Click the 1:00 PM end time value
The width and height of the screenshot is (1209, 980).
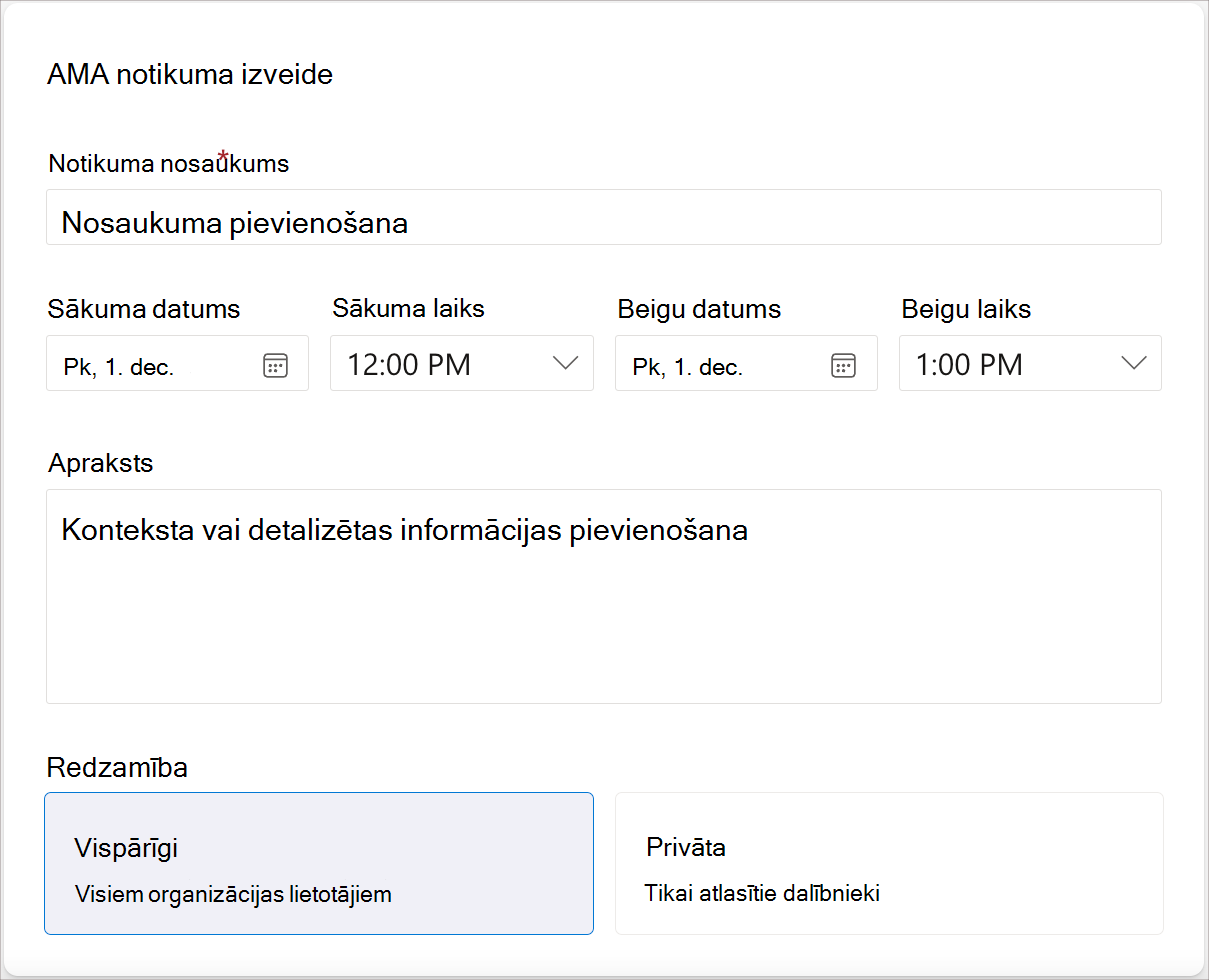969,365
